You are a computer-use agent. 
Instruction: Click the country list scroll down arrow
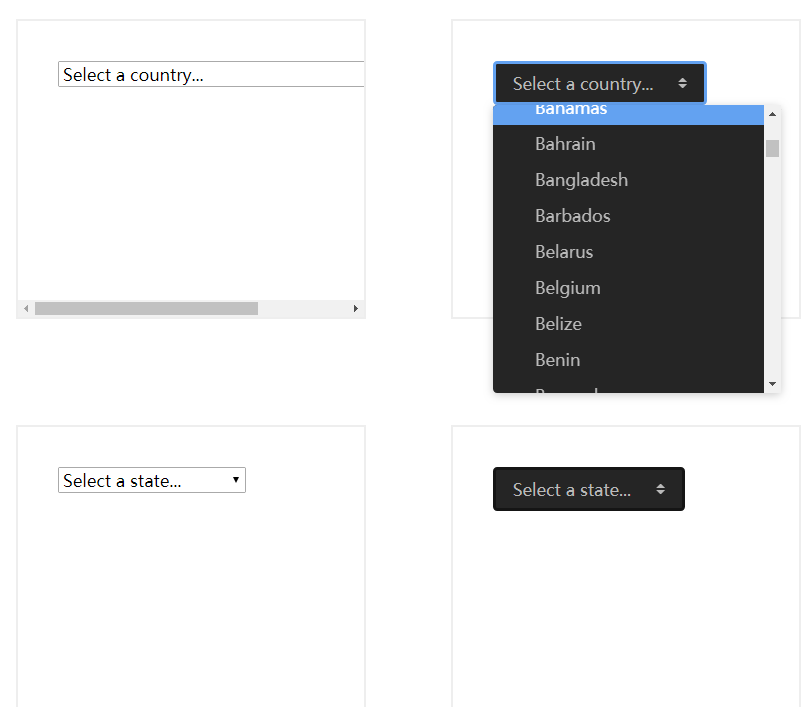(772, 384)
